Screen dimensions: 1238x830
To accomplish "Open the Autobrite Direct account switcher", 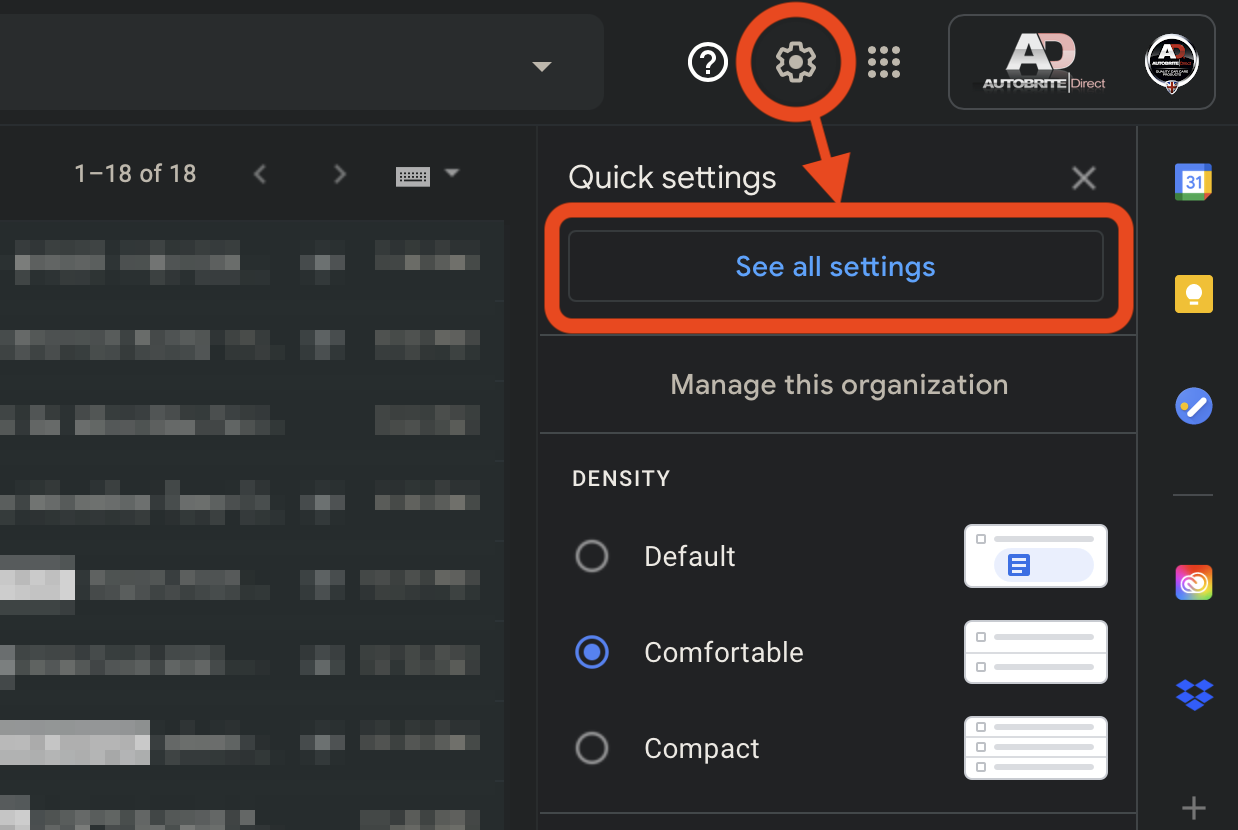I will click(1081, 62).
